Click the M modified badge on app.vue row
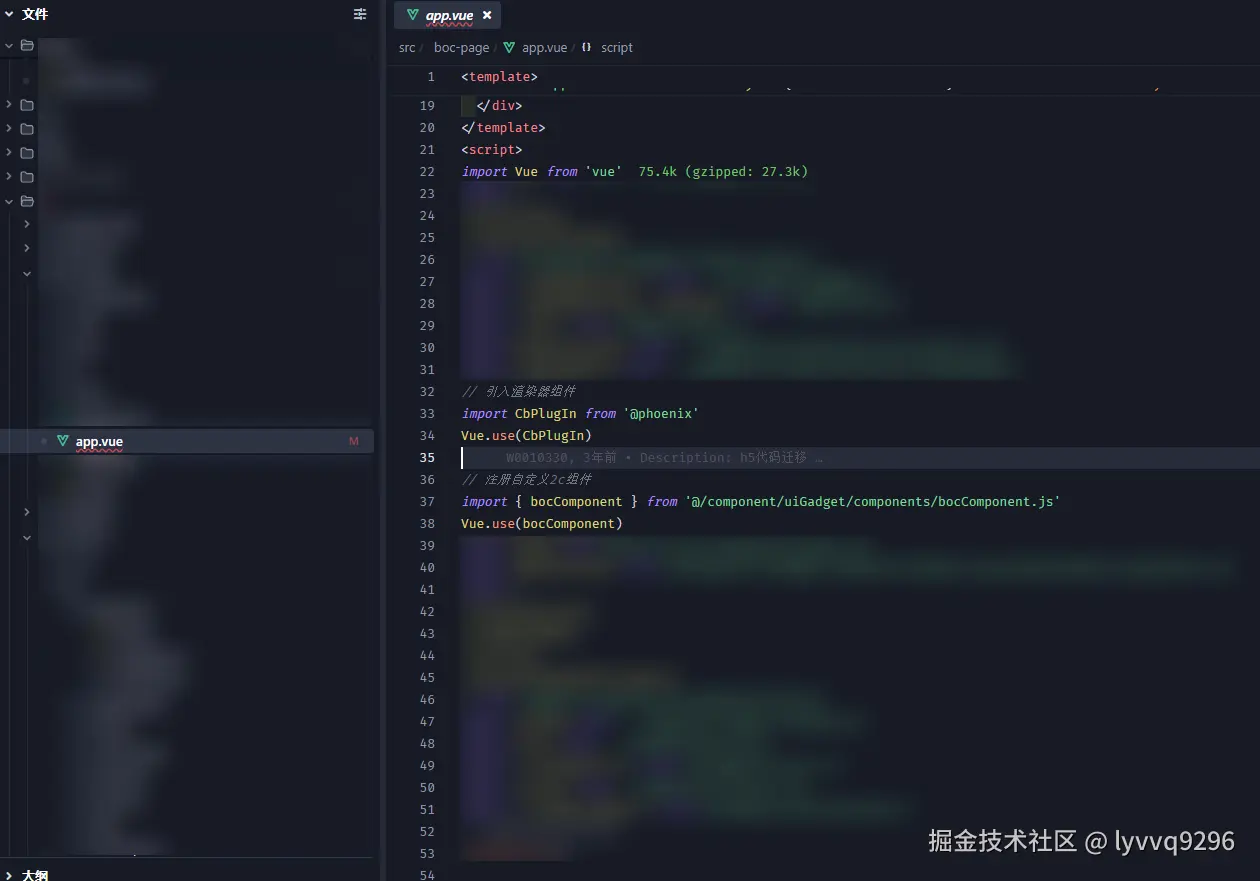 353,441
